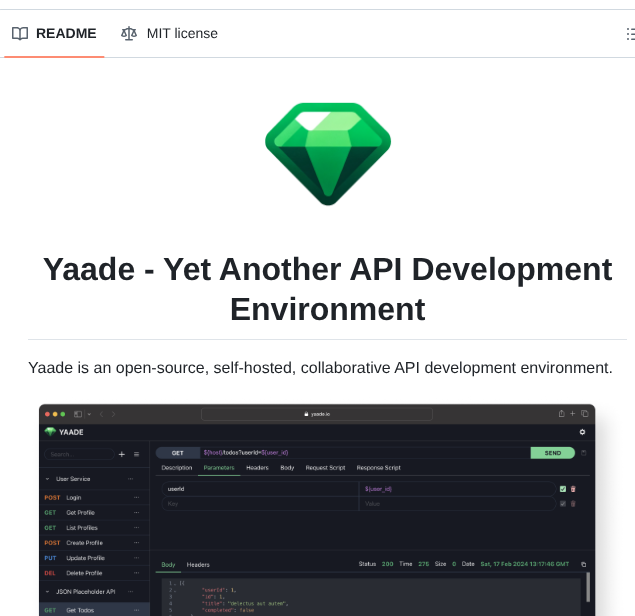This screenshot has height=616, width=635.
Task: Click the plus icon beside sidebar Search
Action: (121, 454)
